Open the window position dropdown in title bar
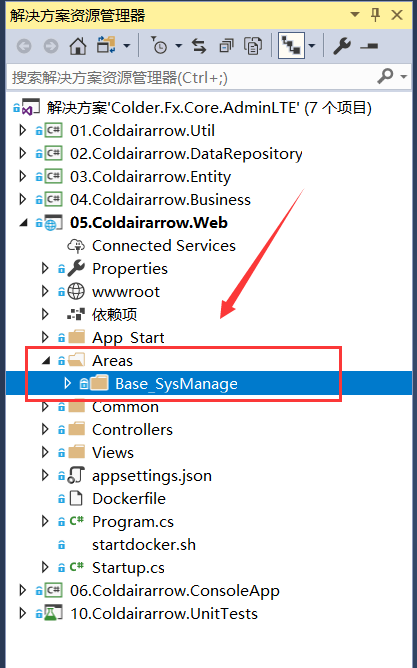 tap(354, 14)
